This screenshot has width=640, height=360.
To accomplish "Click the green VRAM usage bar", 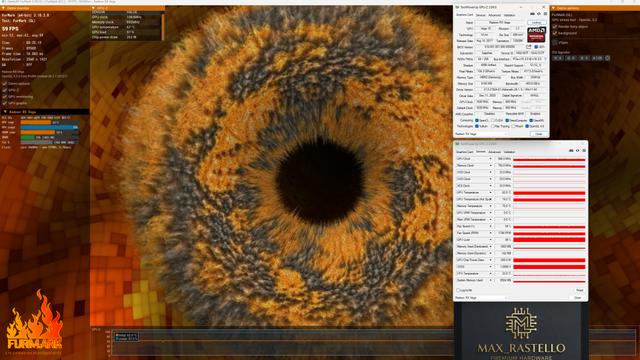I will point(27,138).
